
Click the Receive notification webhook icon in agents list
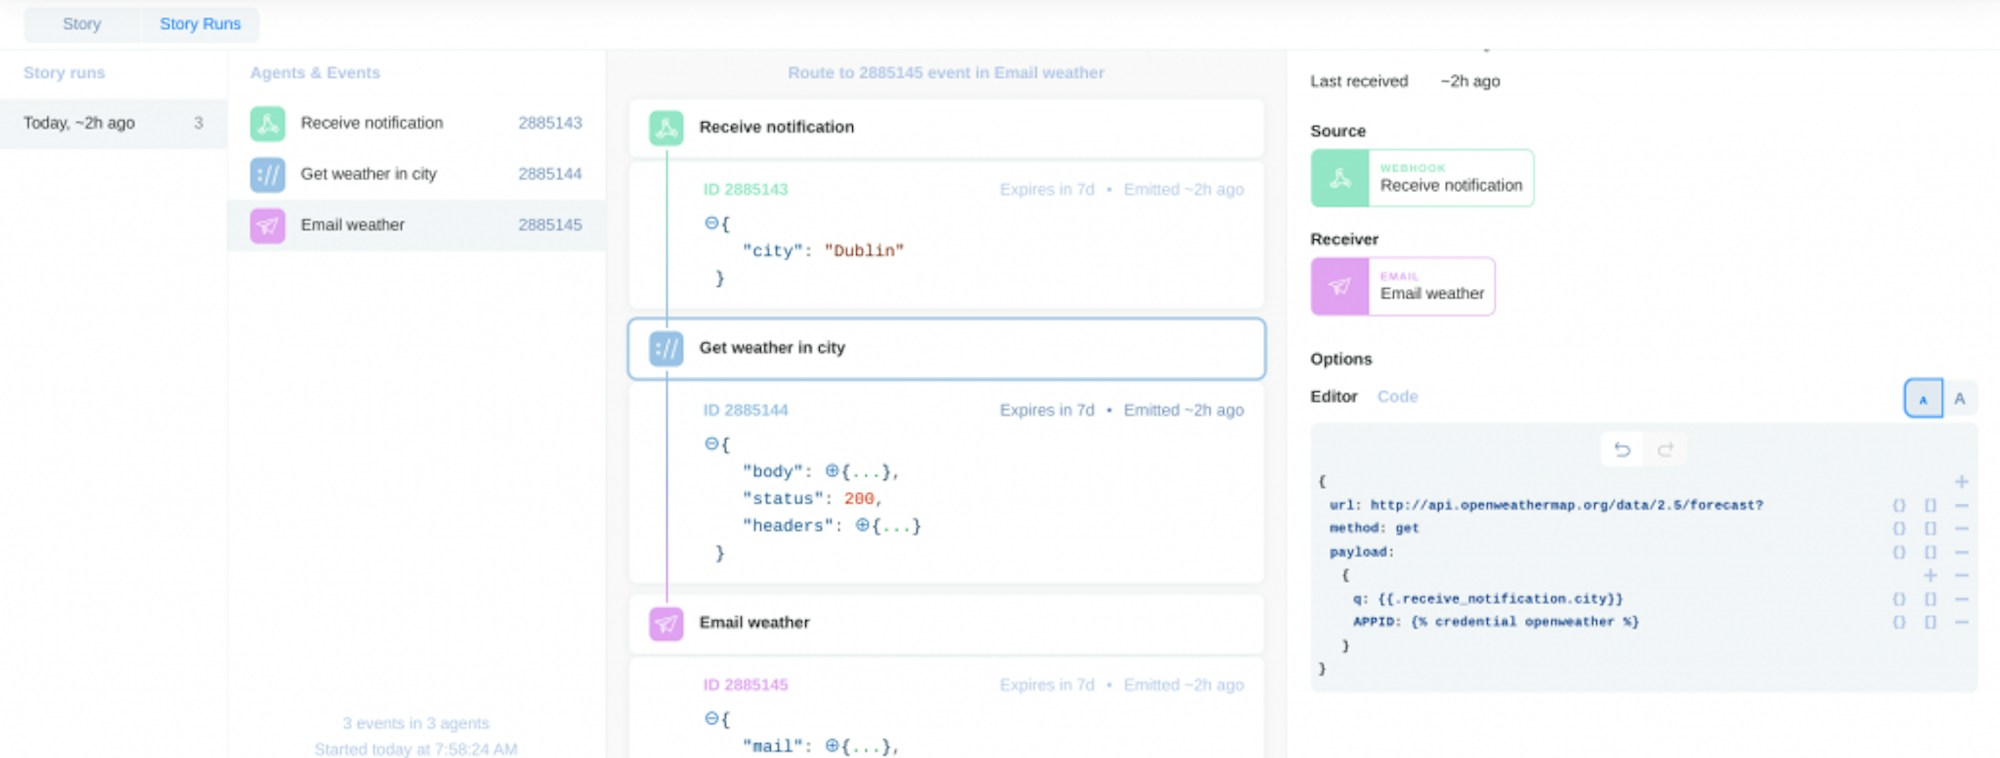268,123
